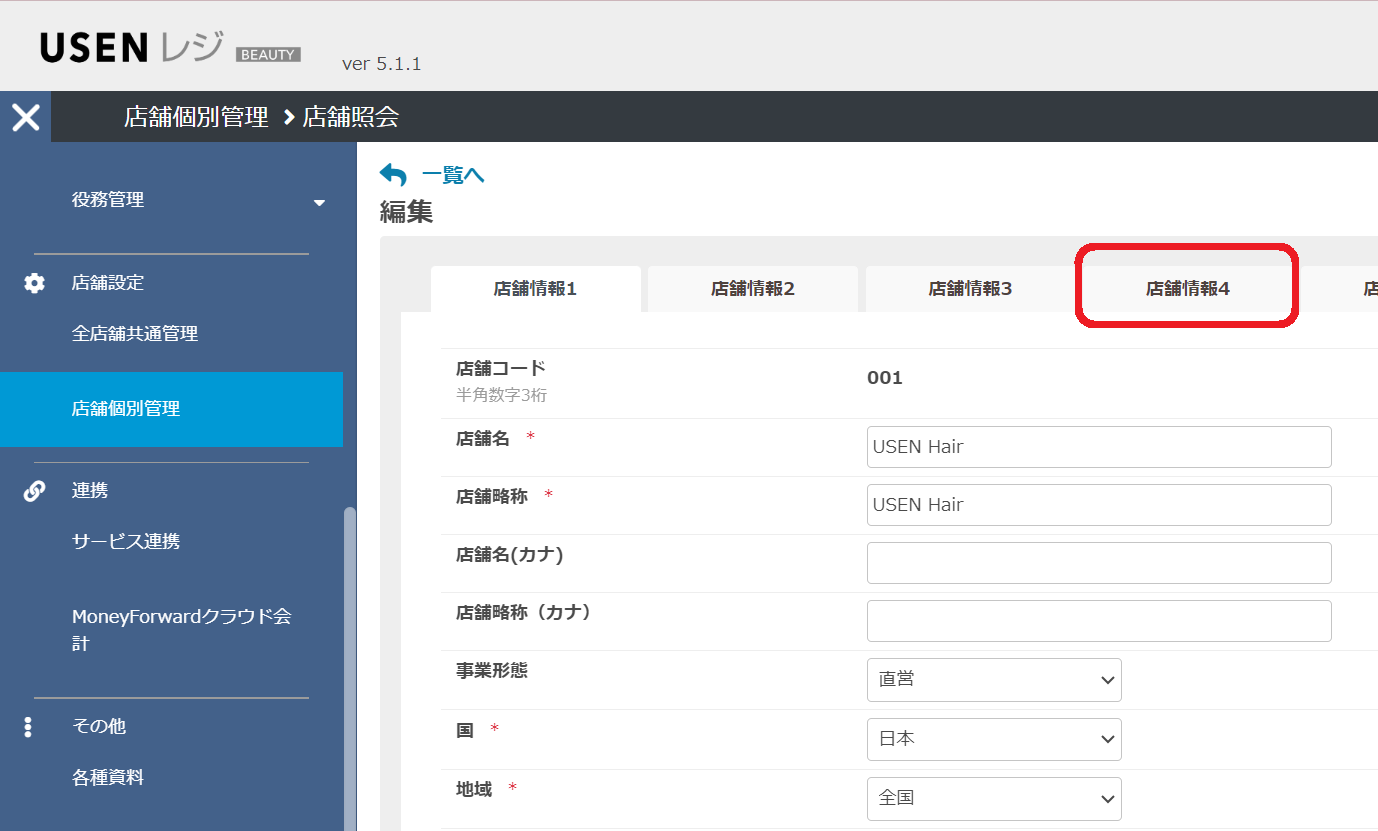
Task: Expand the 役務管理 menu arrow
Action: pyautogui.click(x=319, y=202)
